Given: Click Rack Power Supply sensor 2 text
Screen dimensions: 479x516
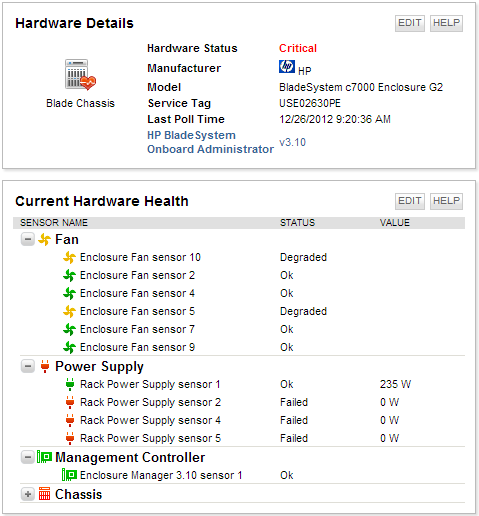Looking at the screenshot, I should 150,403.
